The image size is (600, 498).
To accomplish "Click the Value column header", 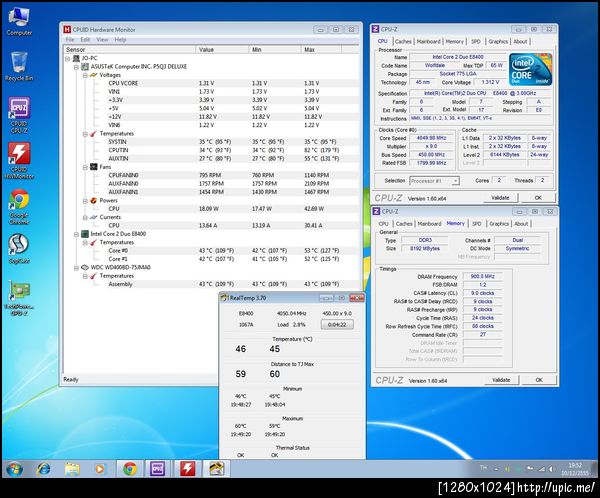I will click(x=222, y=49).
